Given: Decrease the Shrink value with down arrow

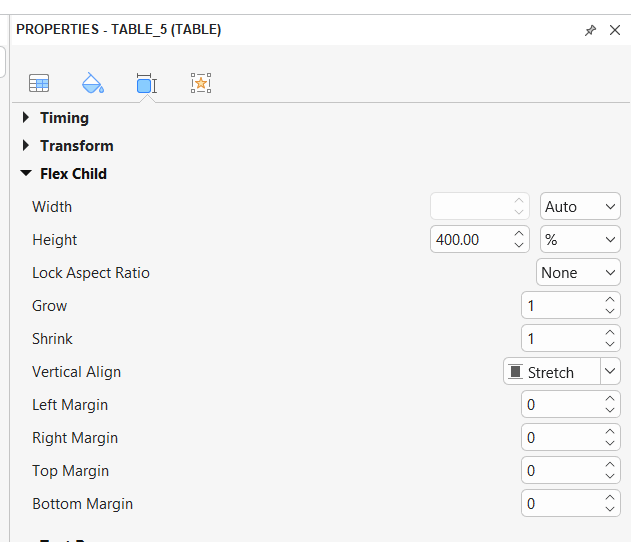Looking at the screenshot, I should point(610,345).
